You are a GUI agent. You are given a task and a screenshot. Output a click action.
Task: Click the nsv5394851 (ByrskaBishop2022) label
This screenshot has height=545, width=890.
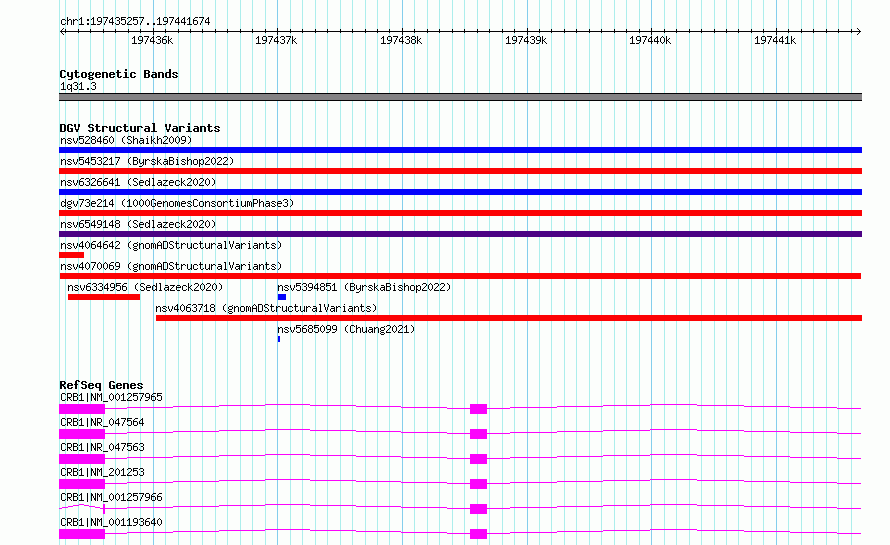[364, 287]
